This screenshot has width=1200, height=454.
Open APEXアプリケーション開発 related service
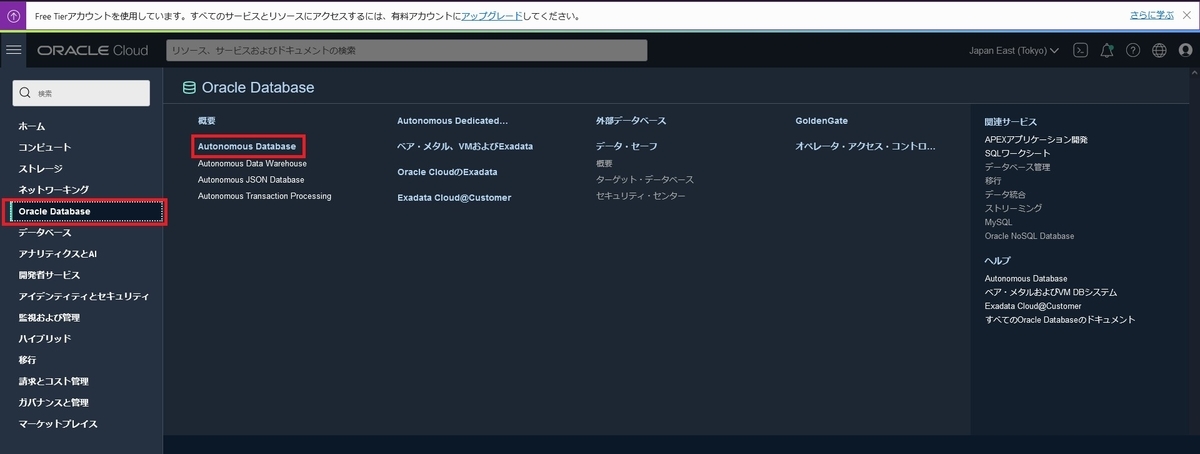coord(1036,139)
